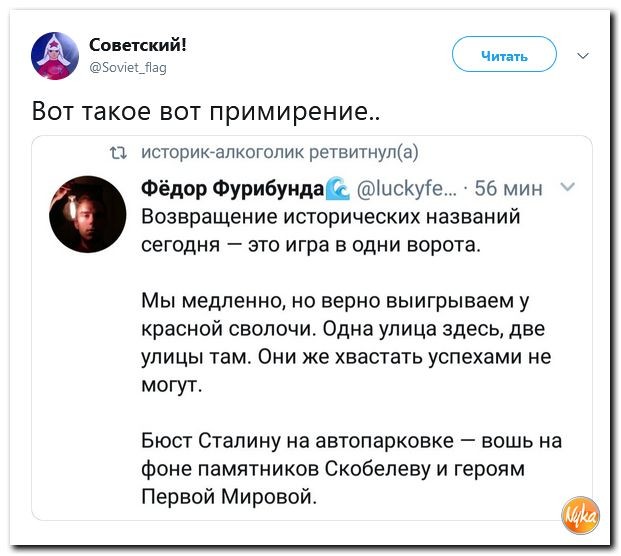The height and width of the screenshot is (556, 621).
Task: Click Фёдор Фурибунда's round avatar photo
Action: [x=88, y=214]
